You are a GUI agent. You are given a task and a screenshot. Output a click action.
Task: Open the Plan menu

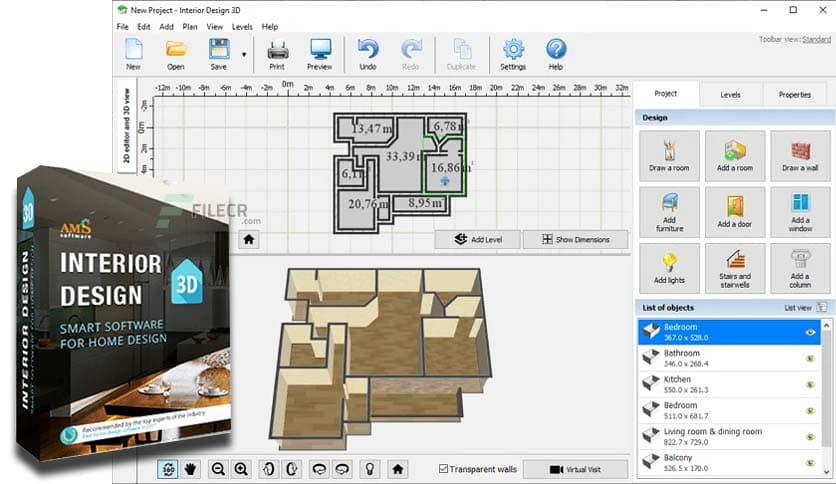tap(190, 27)
